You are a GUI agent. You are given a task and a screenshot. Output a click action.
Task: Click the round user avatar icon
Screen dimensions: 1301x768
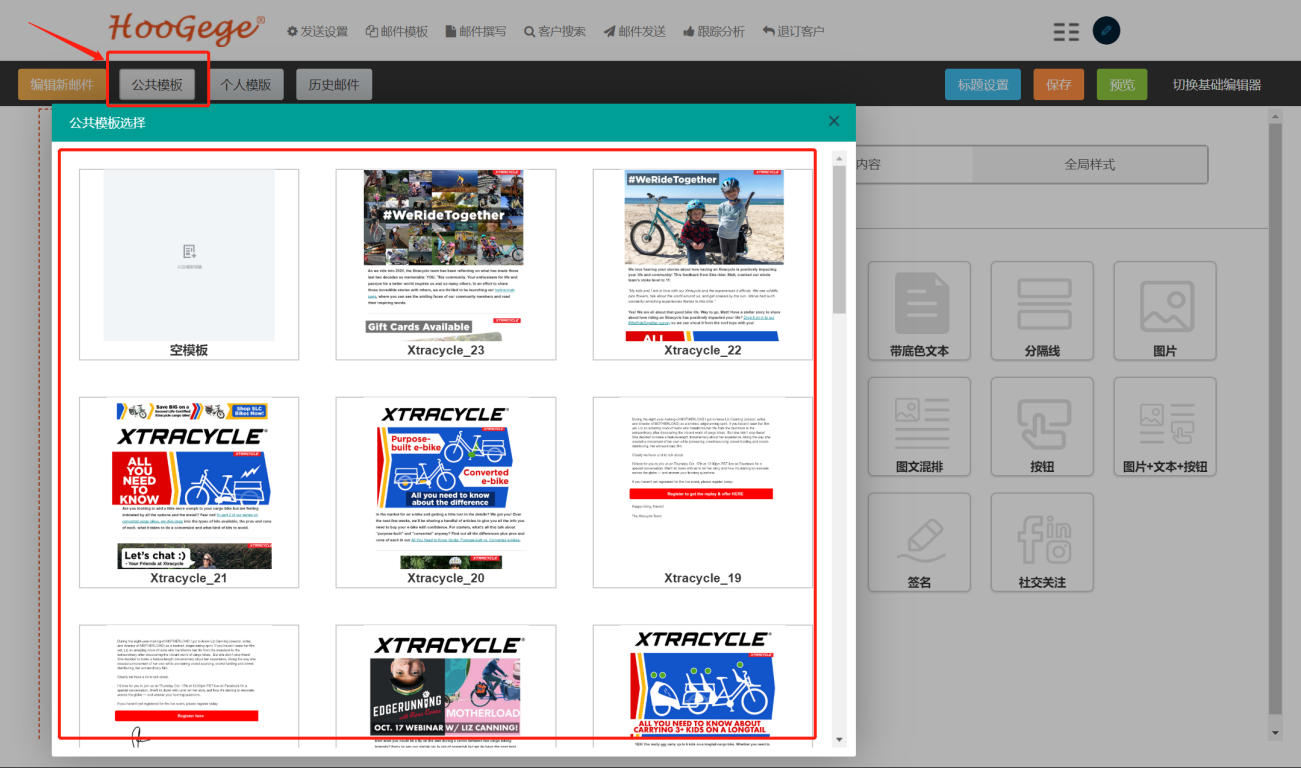pos(1106,31)
